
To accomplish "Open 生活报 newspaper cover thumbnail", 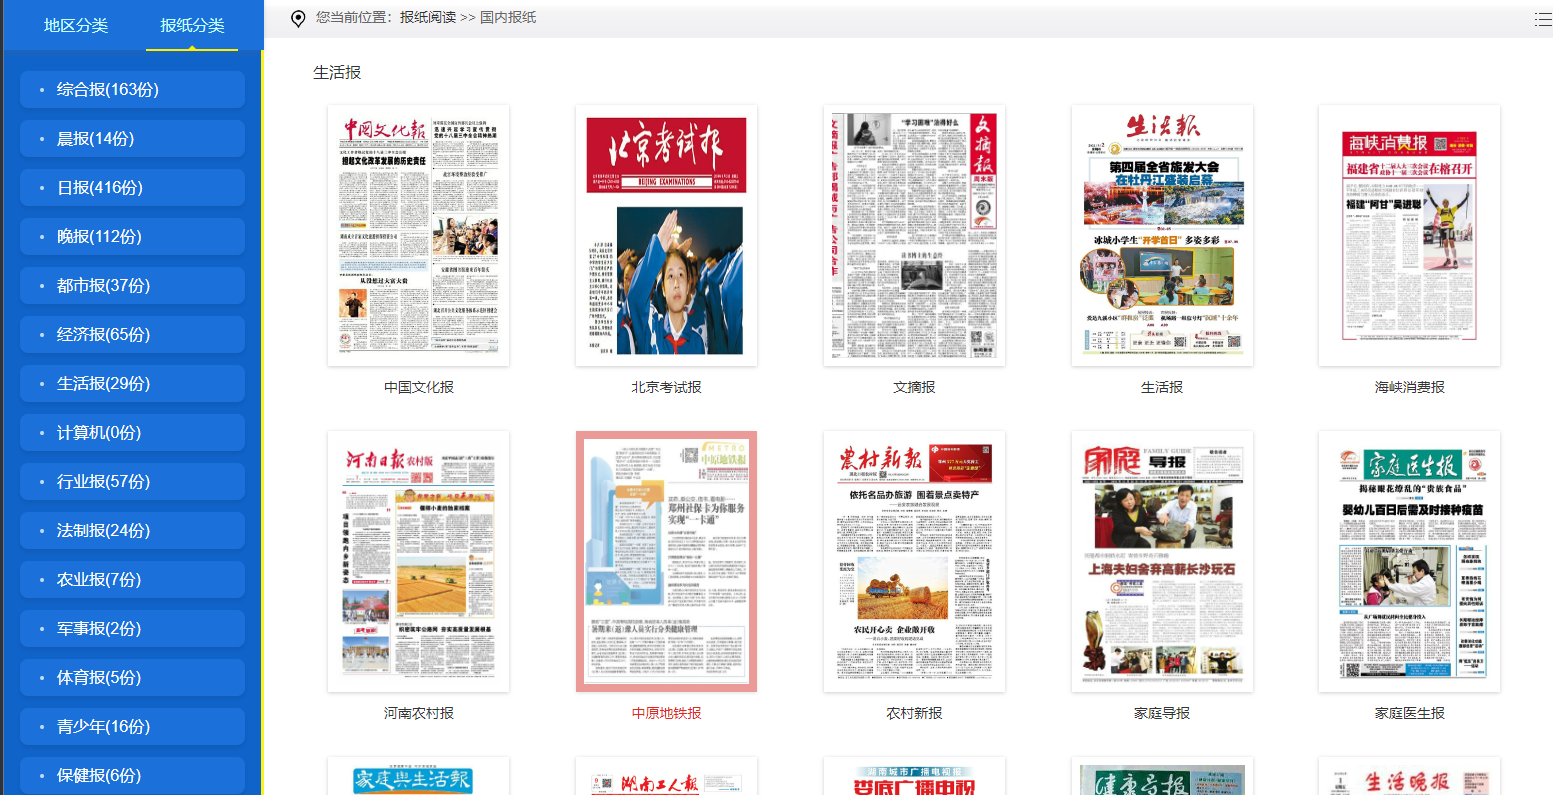I will click(1162, 236).
